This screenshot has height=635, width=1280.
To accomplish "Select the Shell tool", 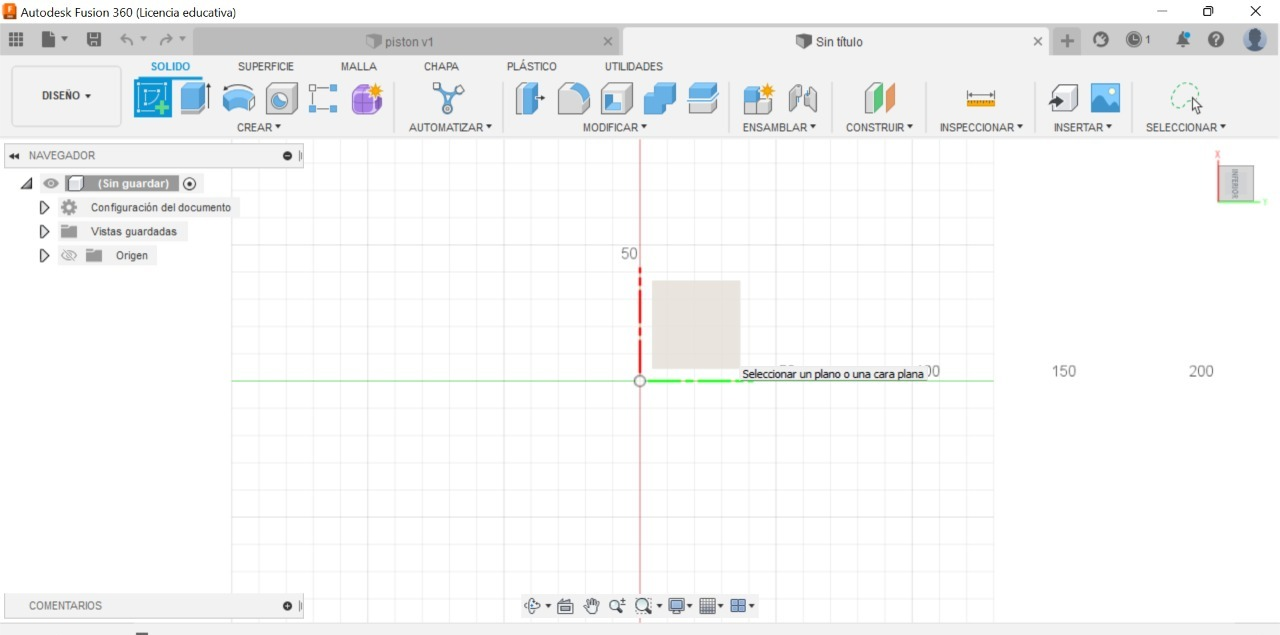I will point(617,98).
